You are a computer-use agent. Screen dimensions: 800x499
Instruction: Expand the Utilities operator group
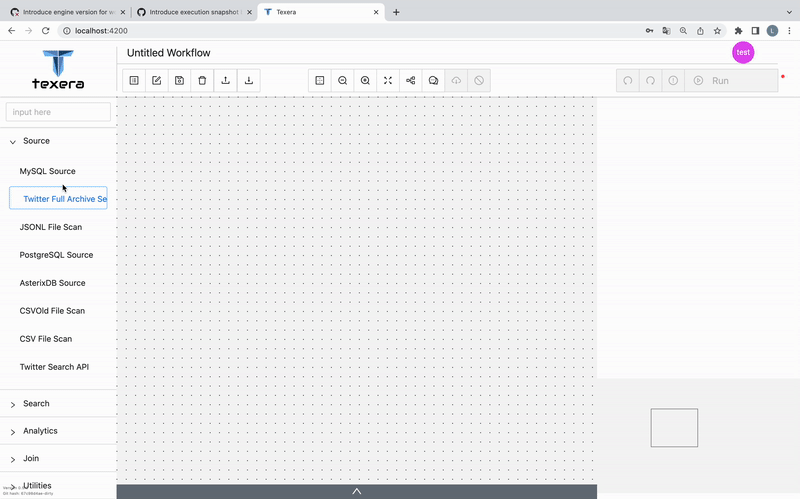coord(58,486)
